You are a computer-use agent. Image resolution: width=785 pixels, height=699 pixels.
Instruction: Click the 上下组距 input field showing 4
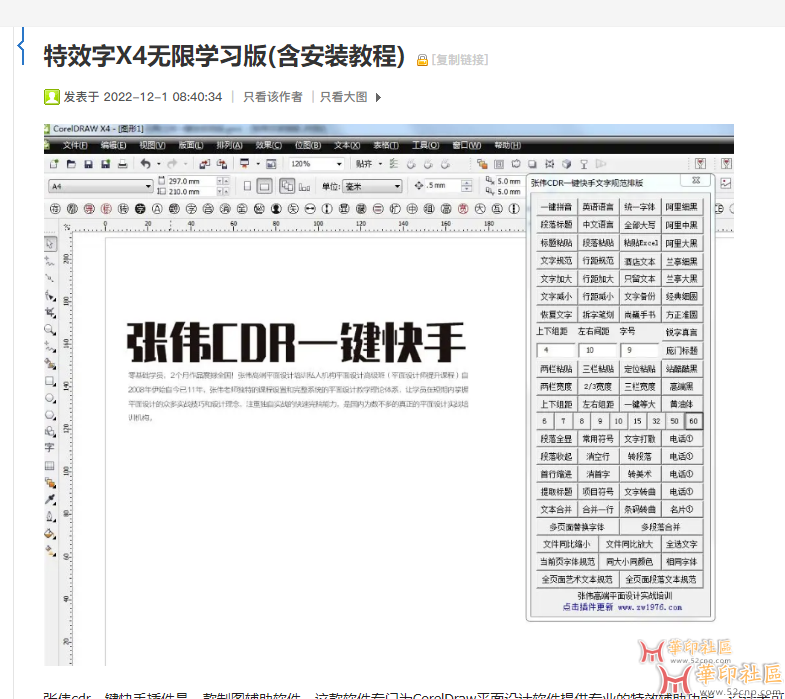pyautogui.click(x=555, y=350)
